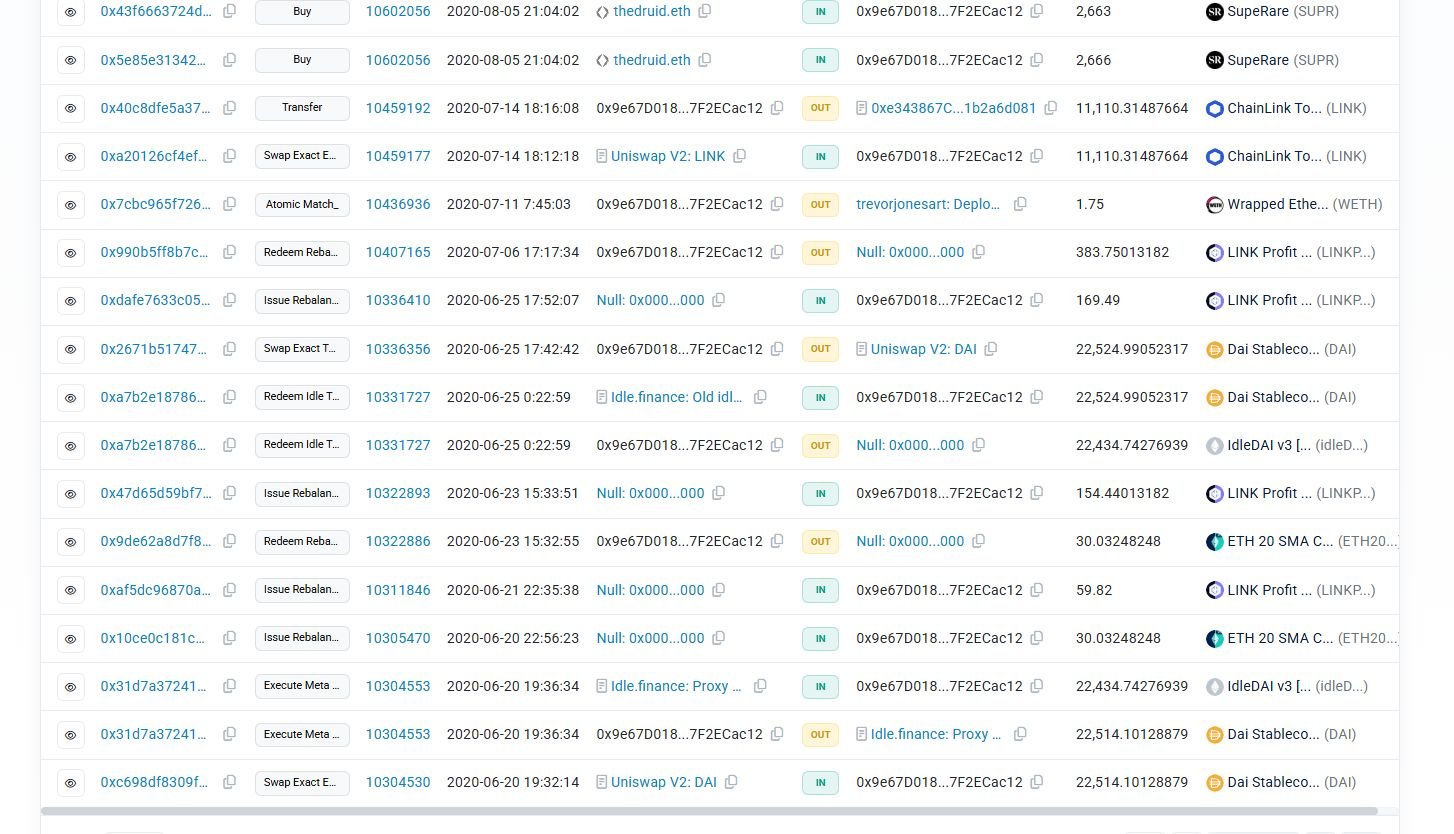Open eye preview for transaction 0x990b5ff8b7c
Image resolution: width=1454 pixels, height=834 pixels.
pyautogui.click(x=71, y=253)
